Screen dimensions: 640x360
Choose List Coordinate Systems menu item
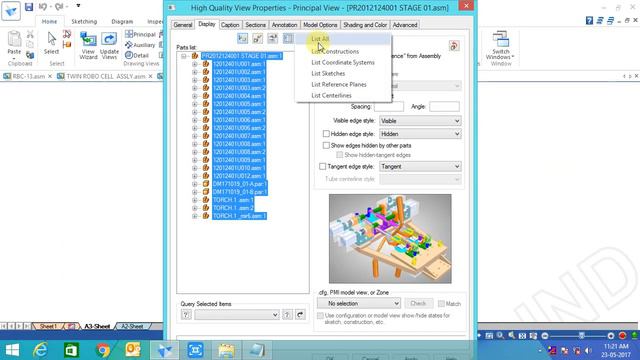point(343,62)
